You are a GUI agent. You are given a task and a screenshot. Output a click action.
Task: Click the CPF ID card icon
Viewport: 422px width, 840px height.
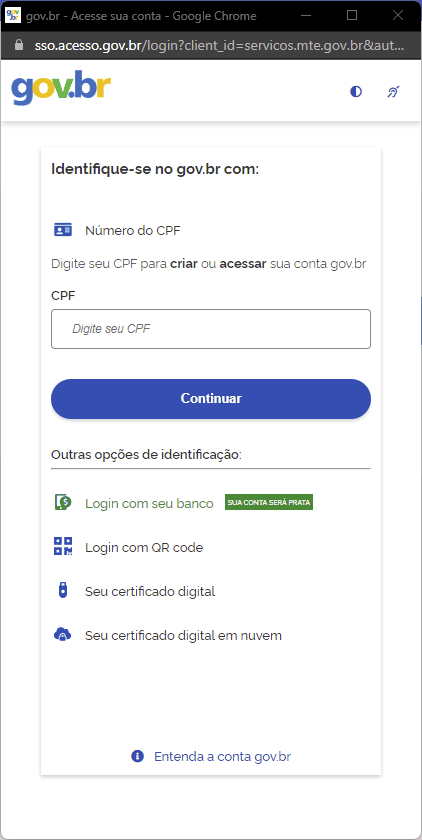pyautogui.click(x=63, y=230)
